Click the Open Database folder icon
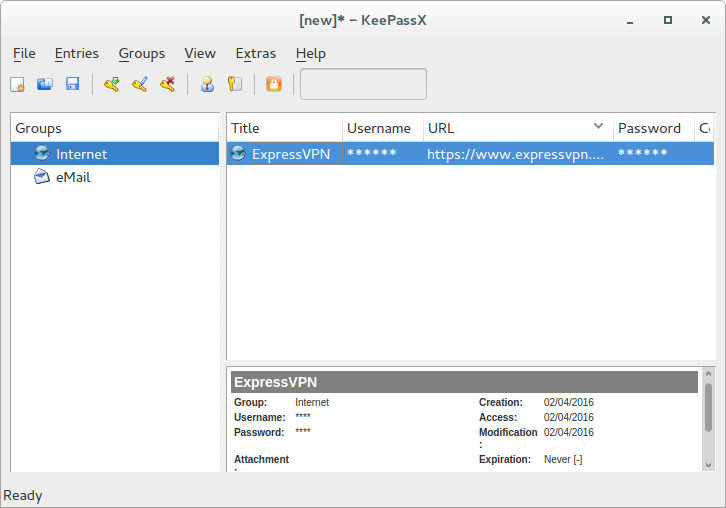Screen dimensions: 726x508 coord(44,85)
